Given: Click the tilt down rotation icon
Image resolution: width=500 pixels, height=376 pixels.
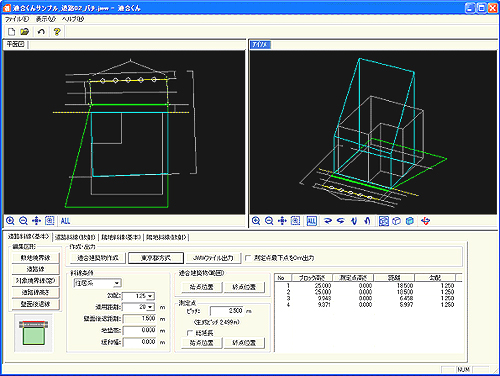Looking at the screenshot, I should coord(354,221).
